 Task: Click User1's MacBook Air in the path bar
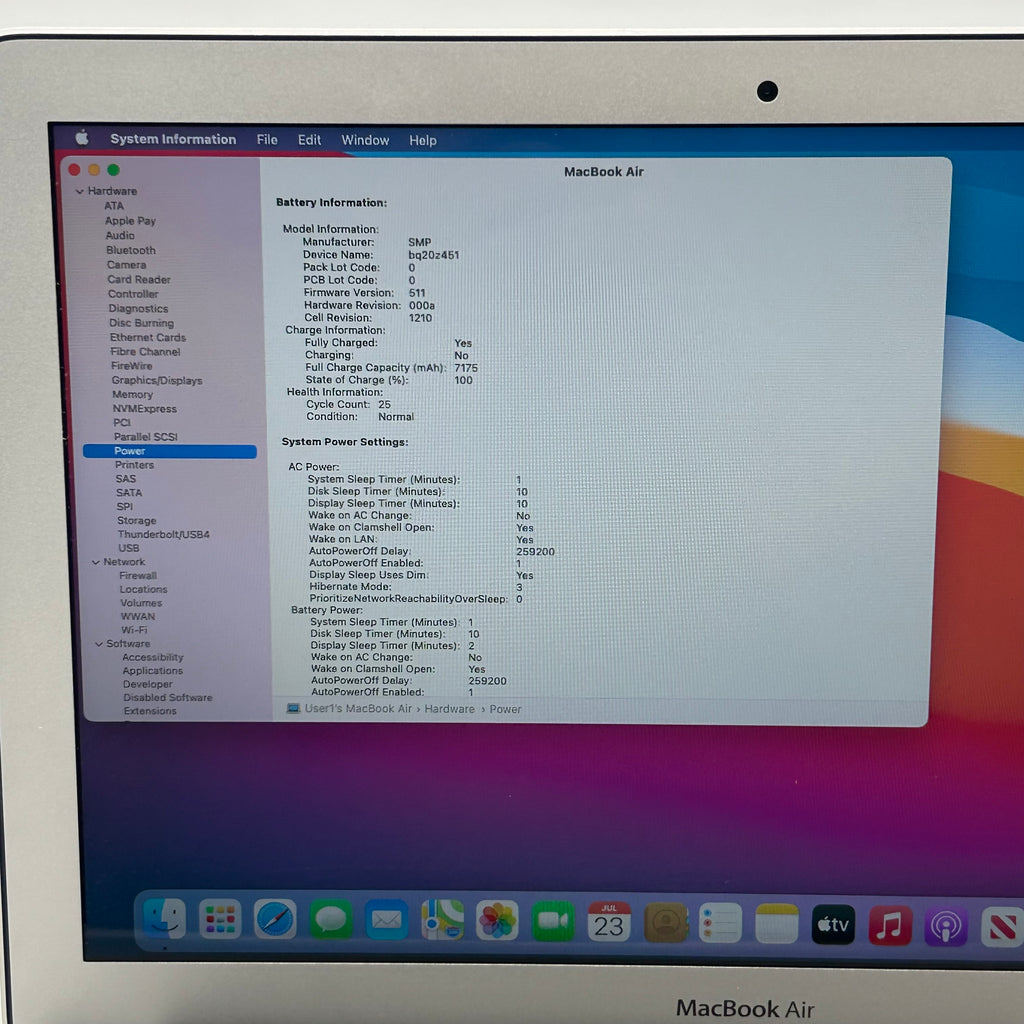pos(358,709)
